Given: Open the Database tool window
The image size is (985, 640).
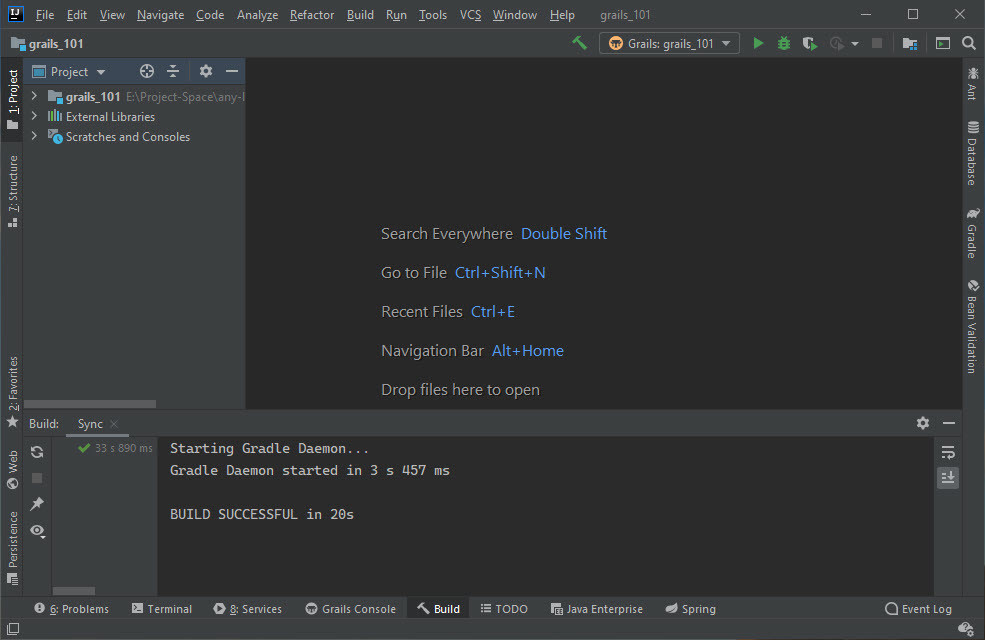Looking at the screenshot, I should pos(972,153).
